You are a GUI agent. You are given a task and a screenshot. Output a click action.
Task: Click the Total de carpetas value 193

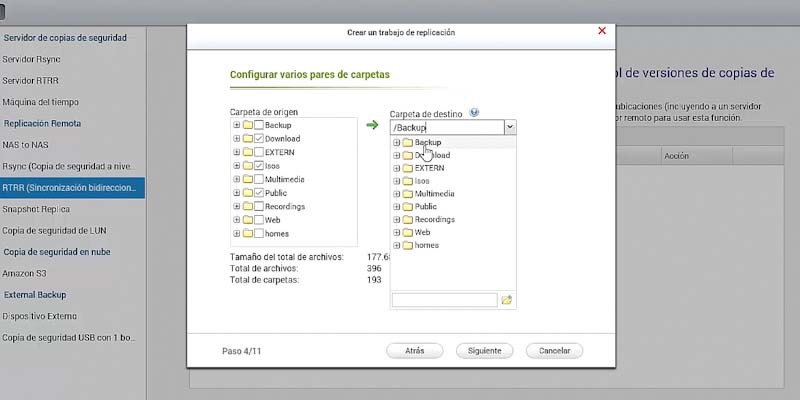tap(374, 280)
